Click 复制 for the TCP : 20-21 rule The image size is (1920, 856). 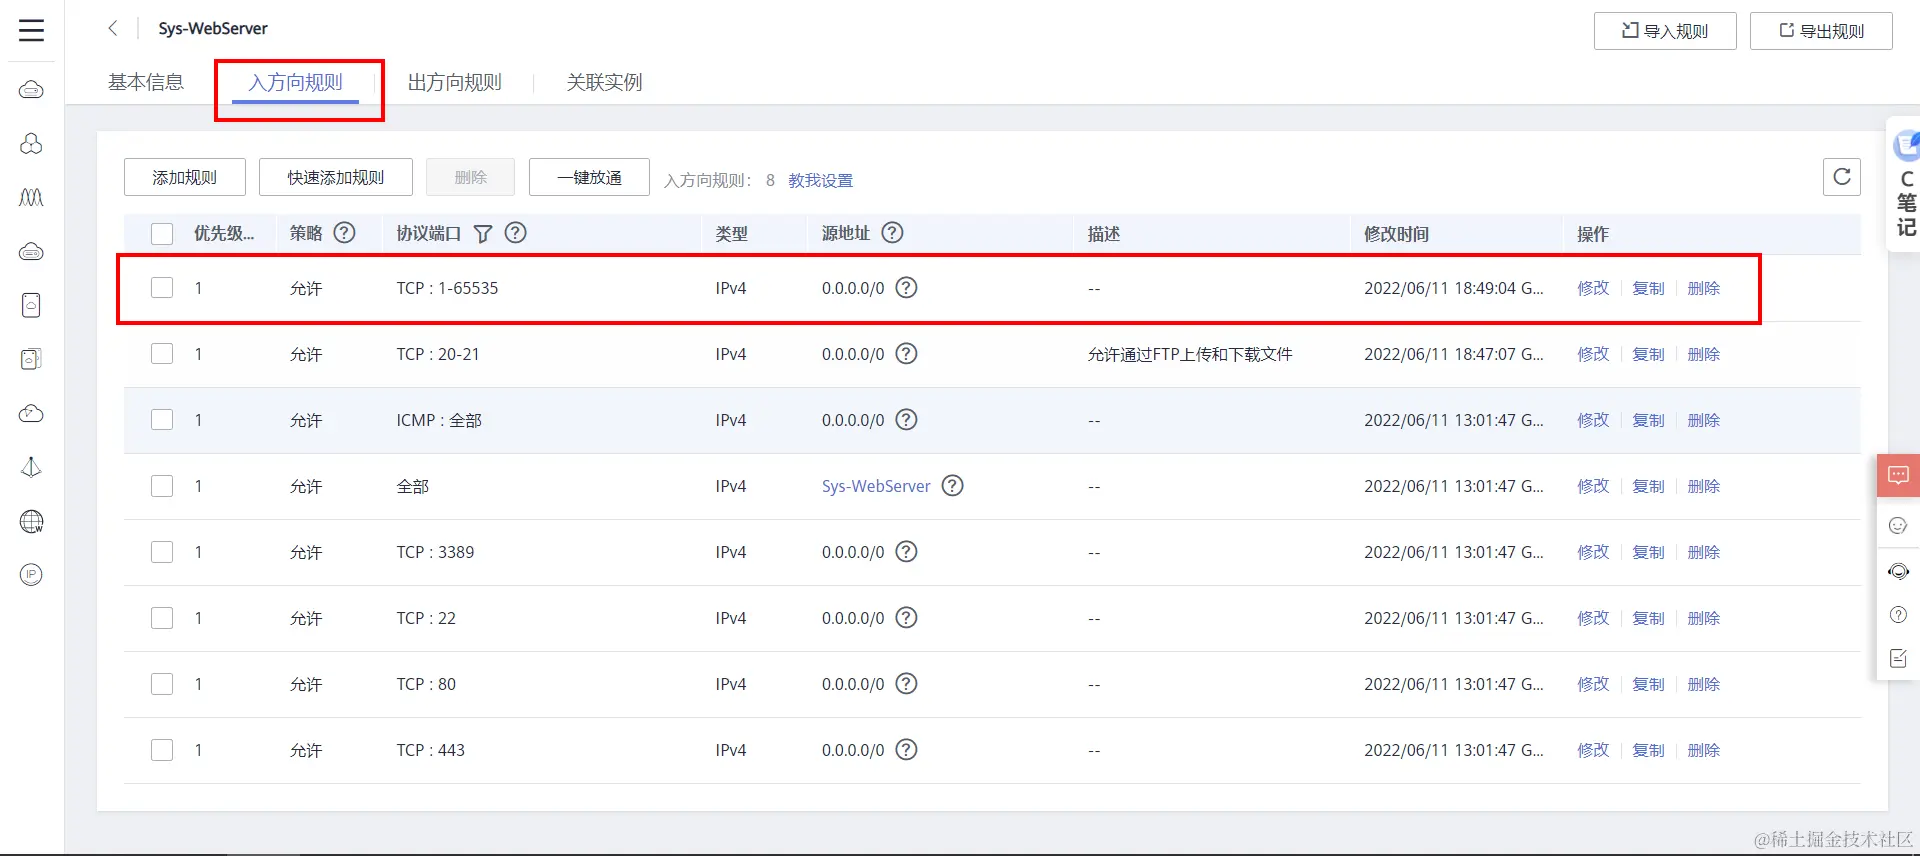pos(1648,354)
